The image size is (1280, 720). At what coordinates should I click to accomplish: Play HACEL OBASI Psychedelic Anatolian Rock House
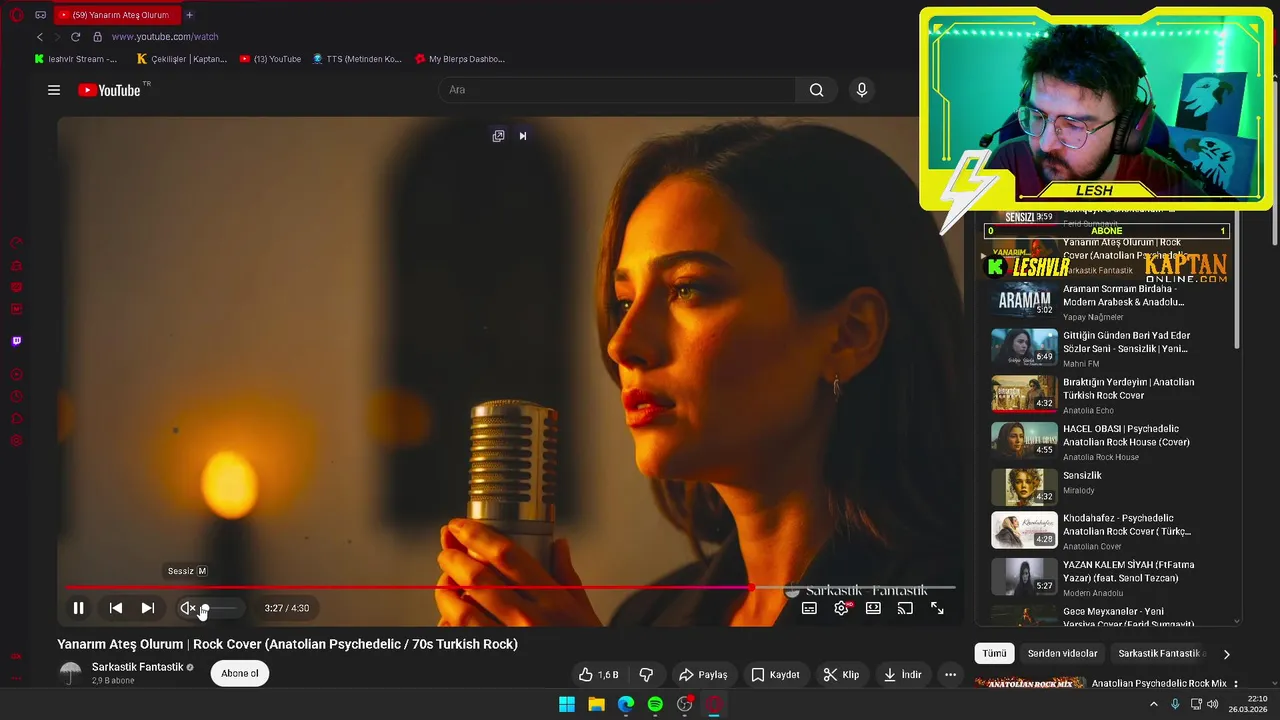click(1108, 441)
